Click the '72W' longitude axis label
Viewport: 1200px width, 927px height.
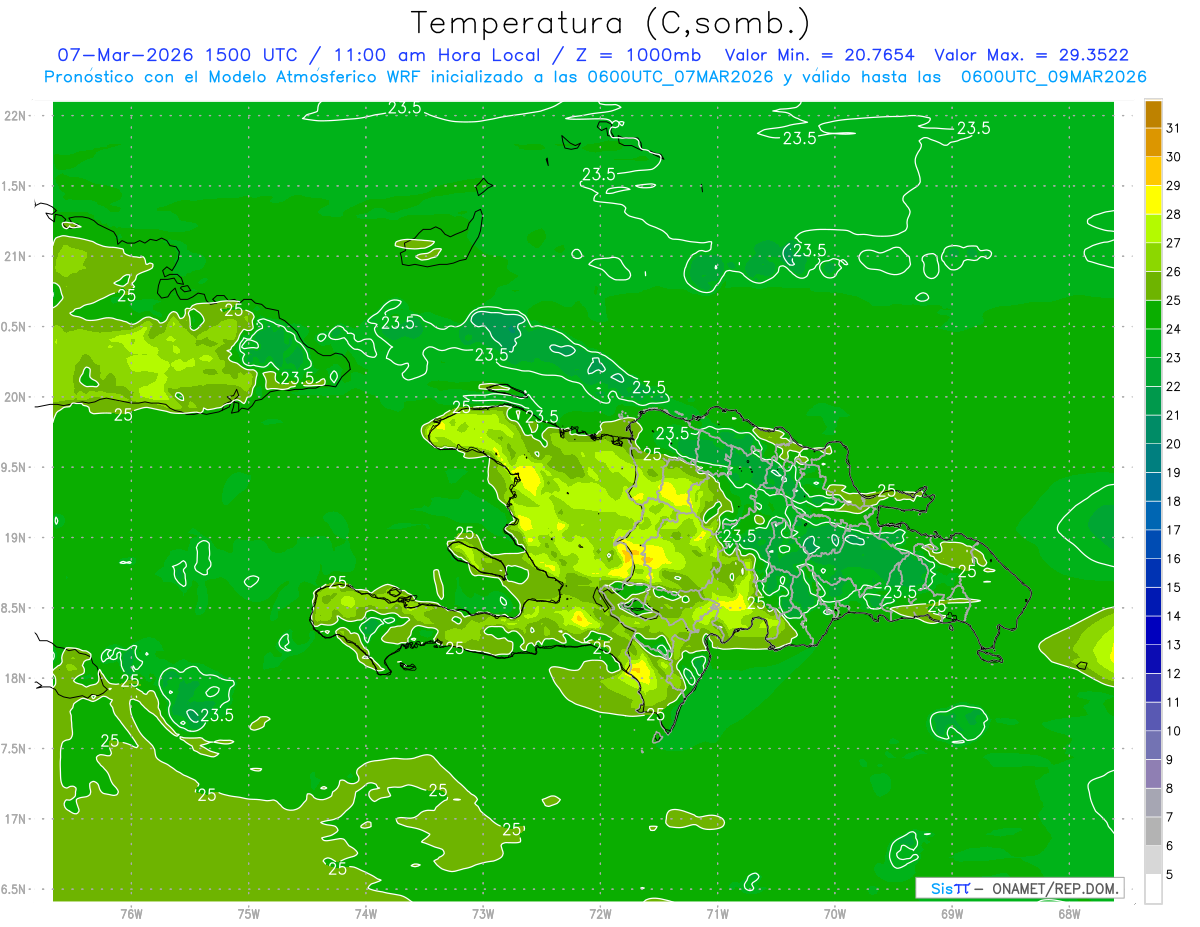tap(600, 913)
